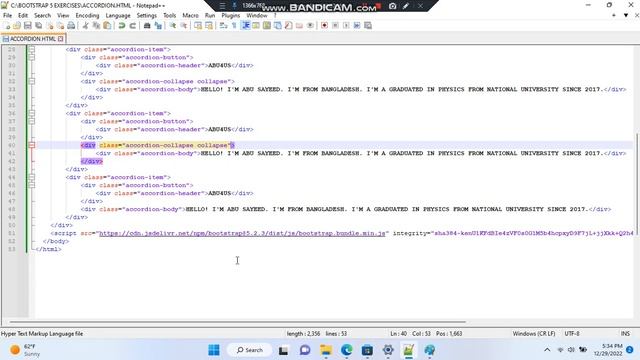The height and width of the screenshot is (360, 640).
Task: Take a Bandicam screenshot with camera icon
Action: 392,6
